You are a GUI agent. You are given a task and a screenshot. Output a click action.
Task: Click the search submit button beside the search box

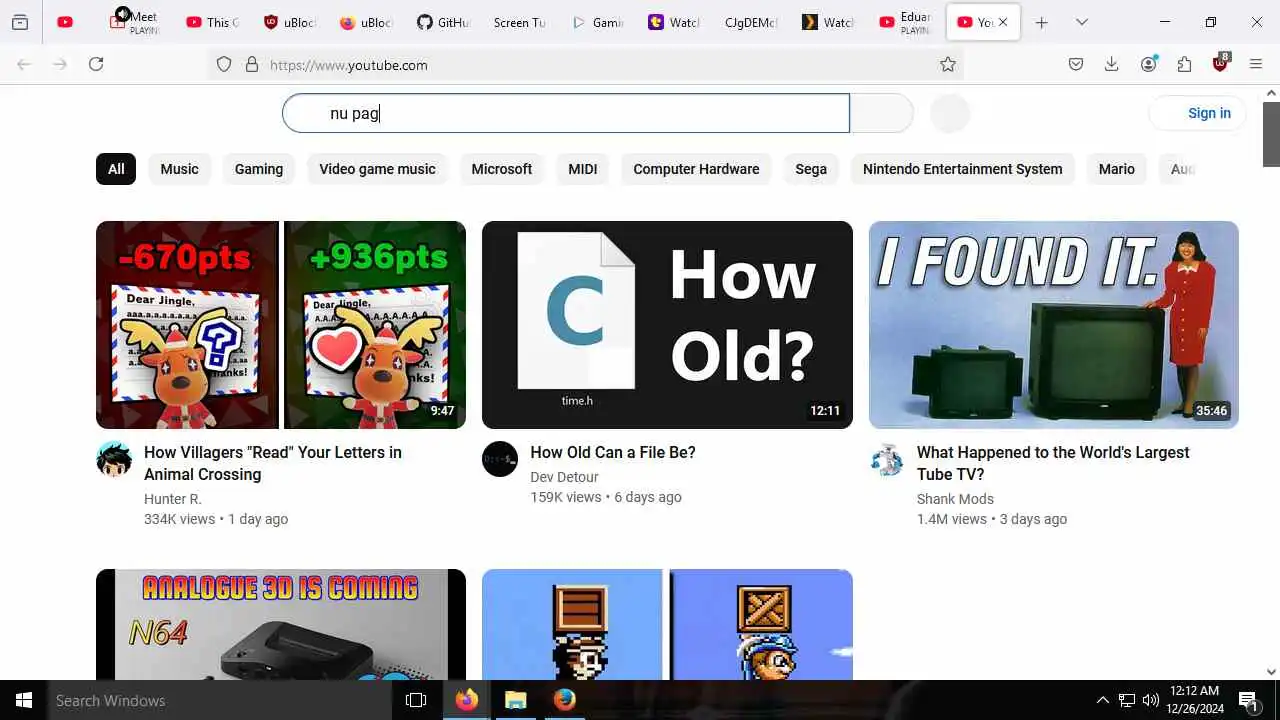point(881,113)
